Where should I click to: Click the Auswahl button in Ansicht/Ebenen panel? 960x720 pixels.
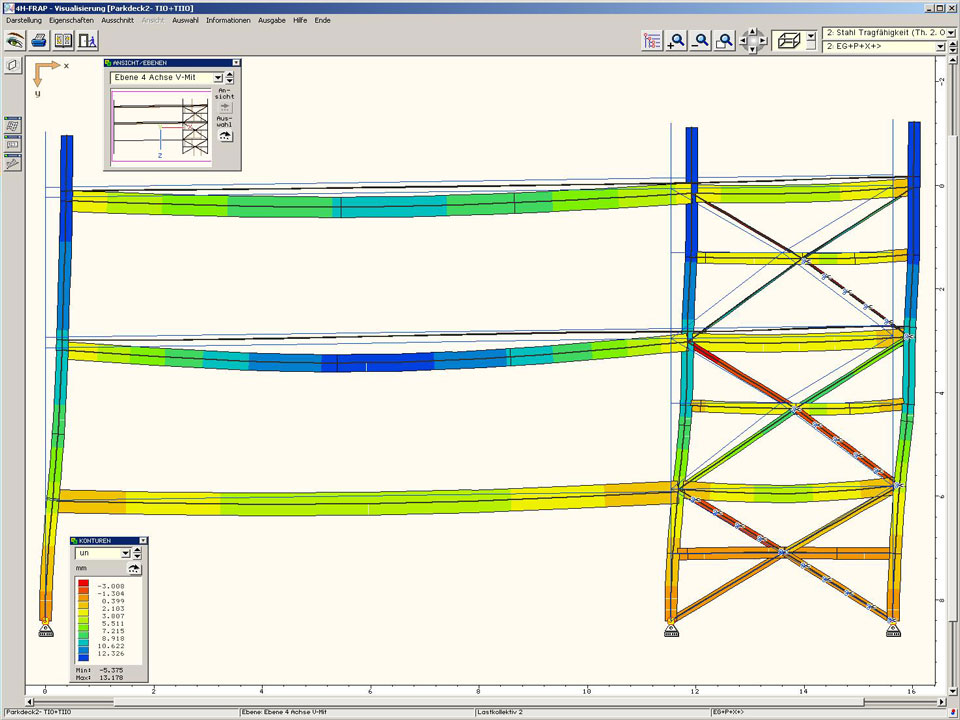225,135
